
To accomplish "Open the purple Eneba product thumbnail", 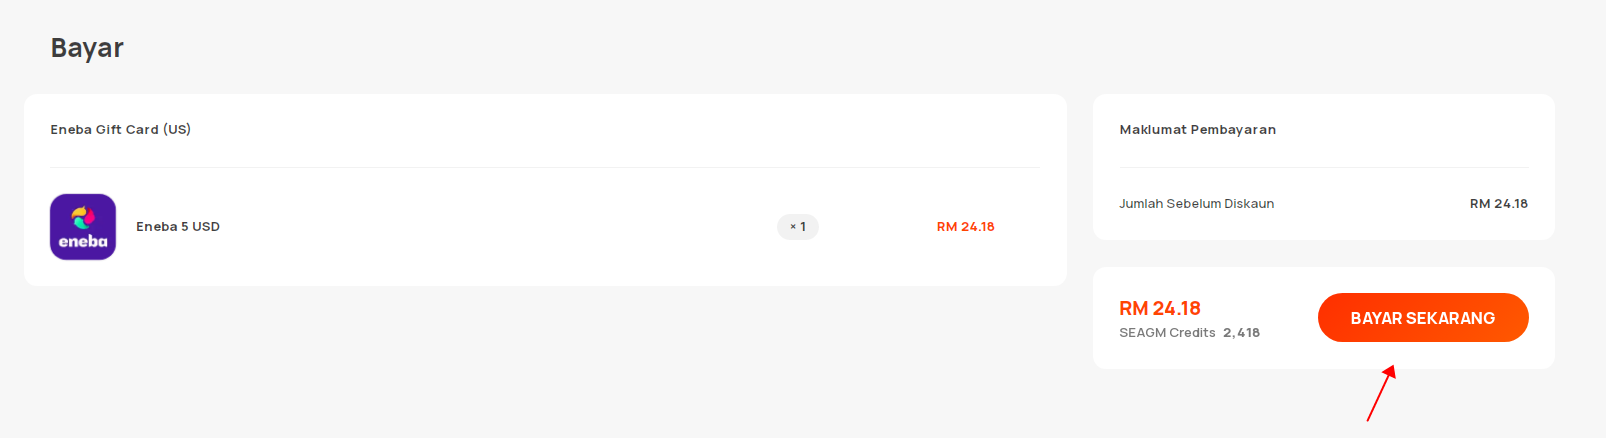I will (x=83, y=227).
